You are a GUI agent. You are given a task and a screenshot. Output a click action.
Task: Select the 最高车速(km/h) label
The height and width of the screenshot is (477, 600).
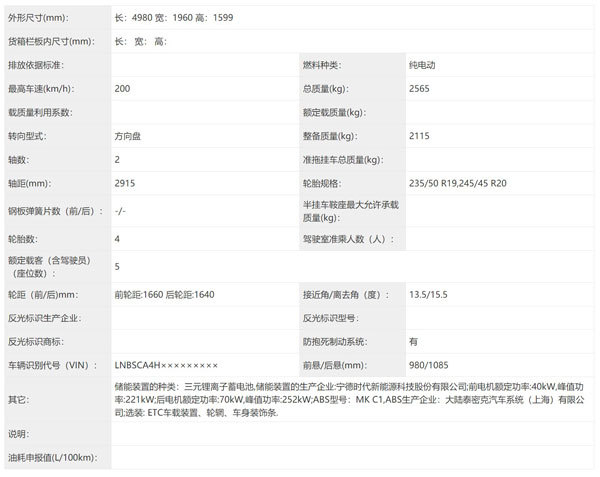(41, 89)
